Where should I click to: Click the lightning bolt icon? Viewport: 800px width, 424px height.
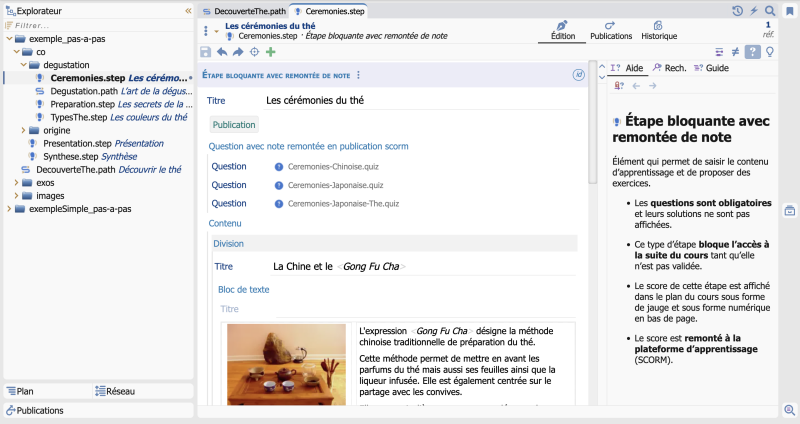[x=754, y=11]
